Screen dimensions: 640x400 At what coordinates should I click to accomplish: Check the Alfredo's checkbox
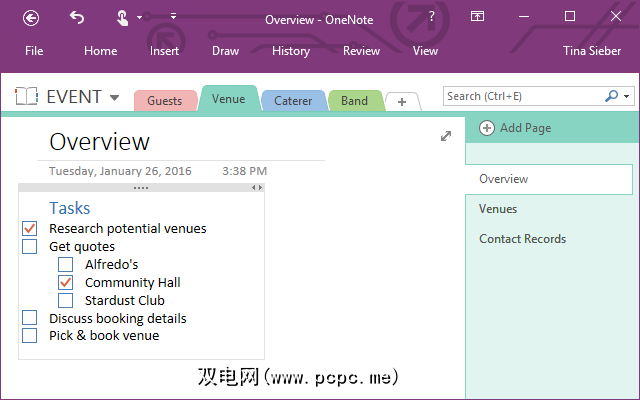tap(65, 264)
